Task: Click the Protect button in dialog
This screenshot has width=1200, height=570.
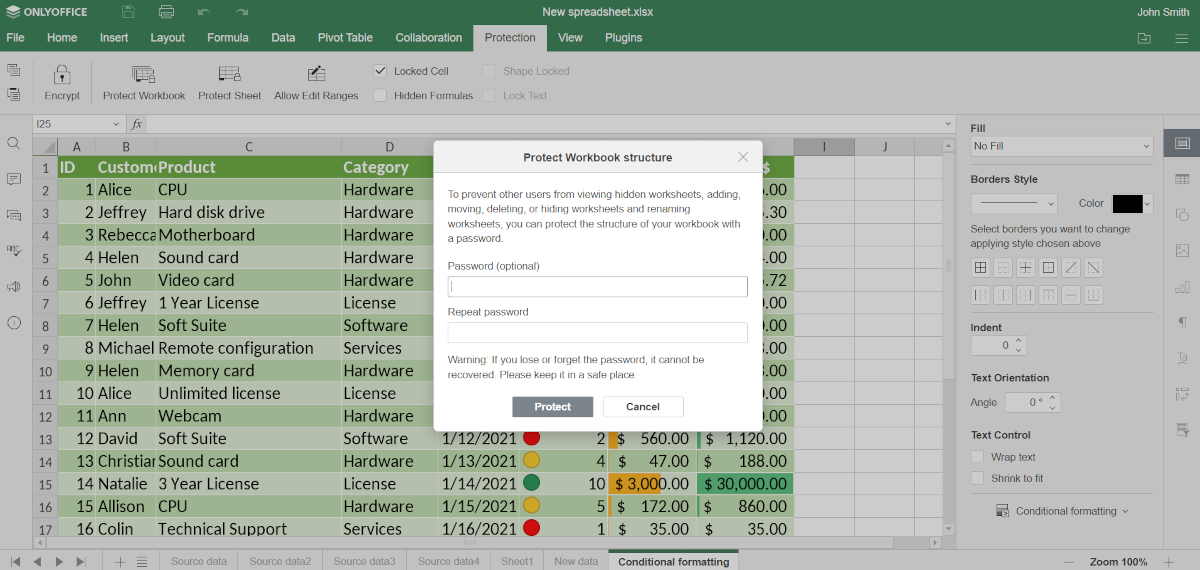Action: point(553,407)
